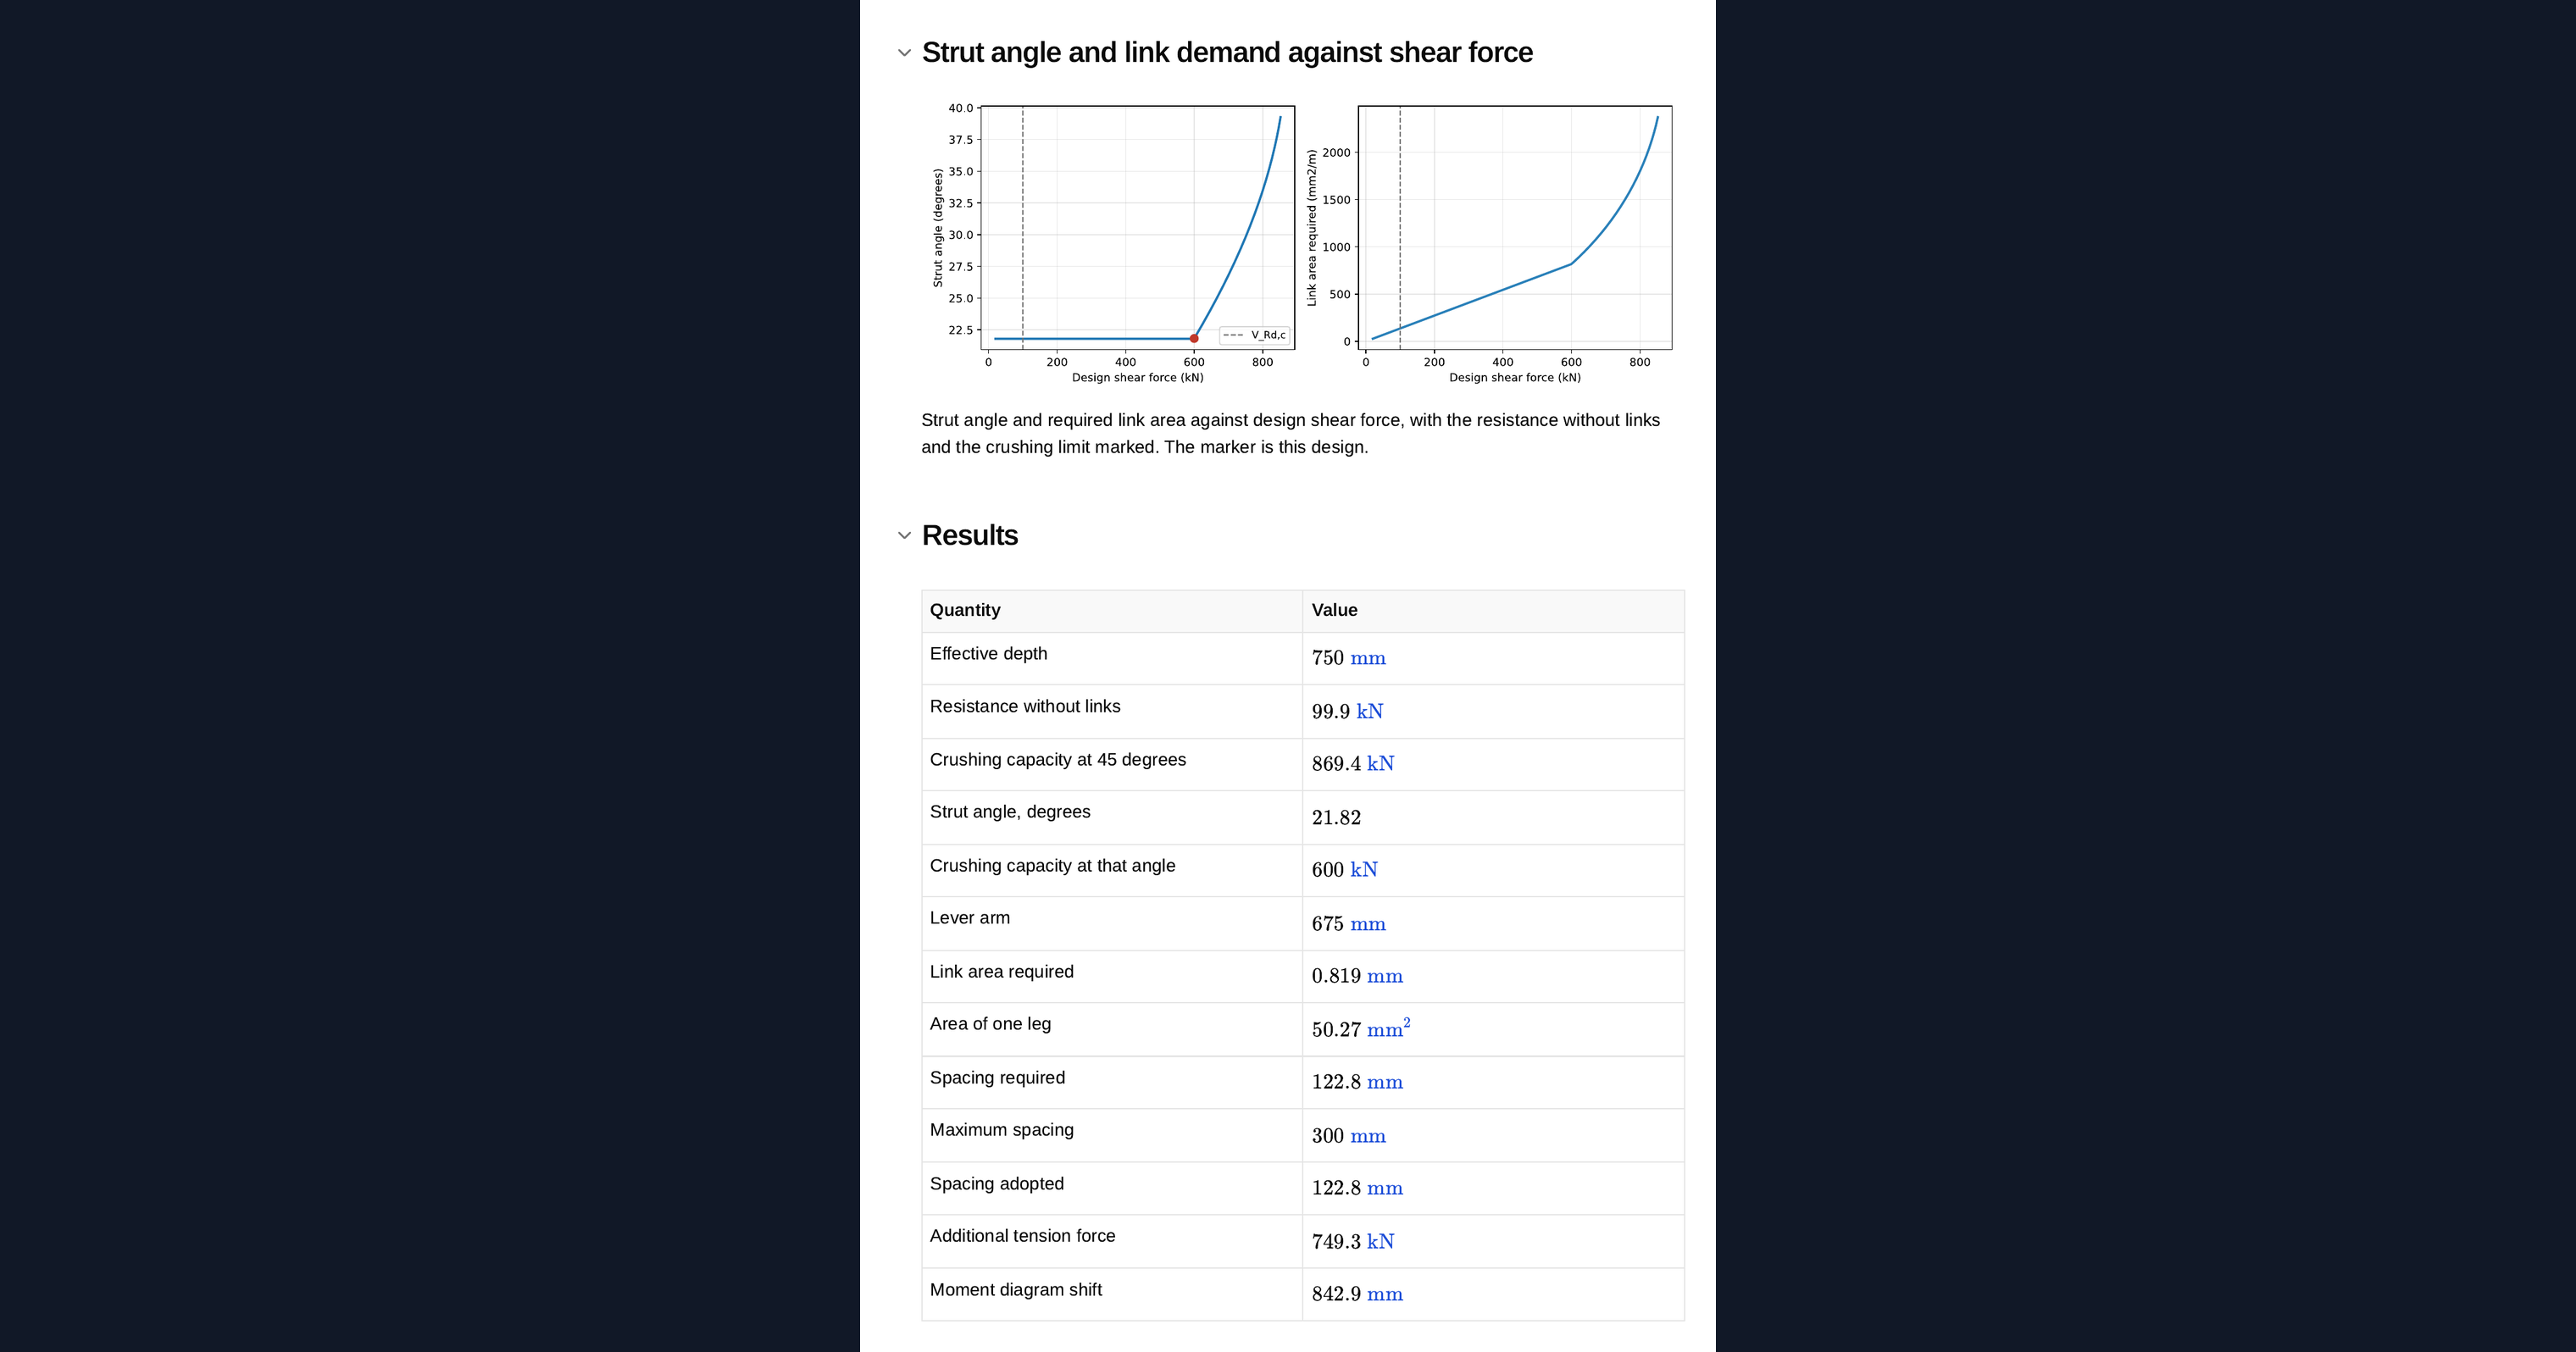Viewport: 2576px width, 1352px height.
Task: Click the Moment diagram shift row label
Action: point(1015,1290)
